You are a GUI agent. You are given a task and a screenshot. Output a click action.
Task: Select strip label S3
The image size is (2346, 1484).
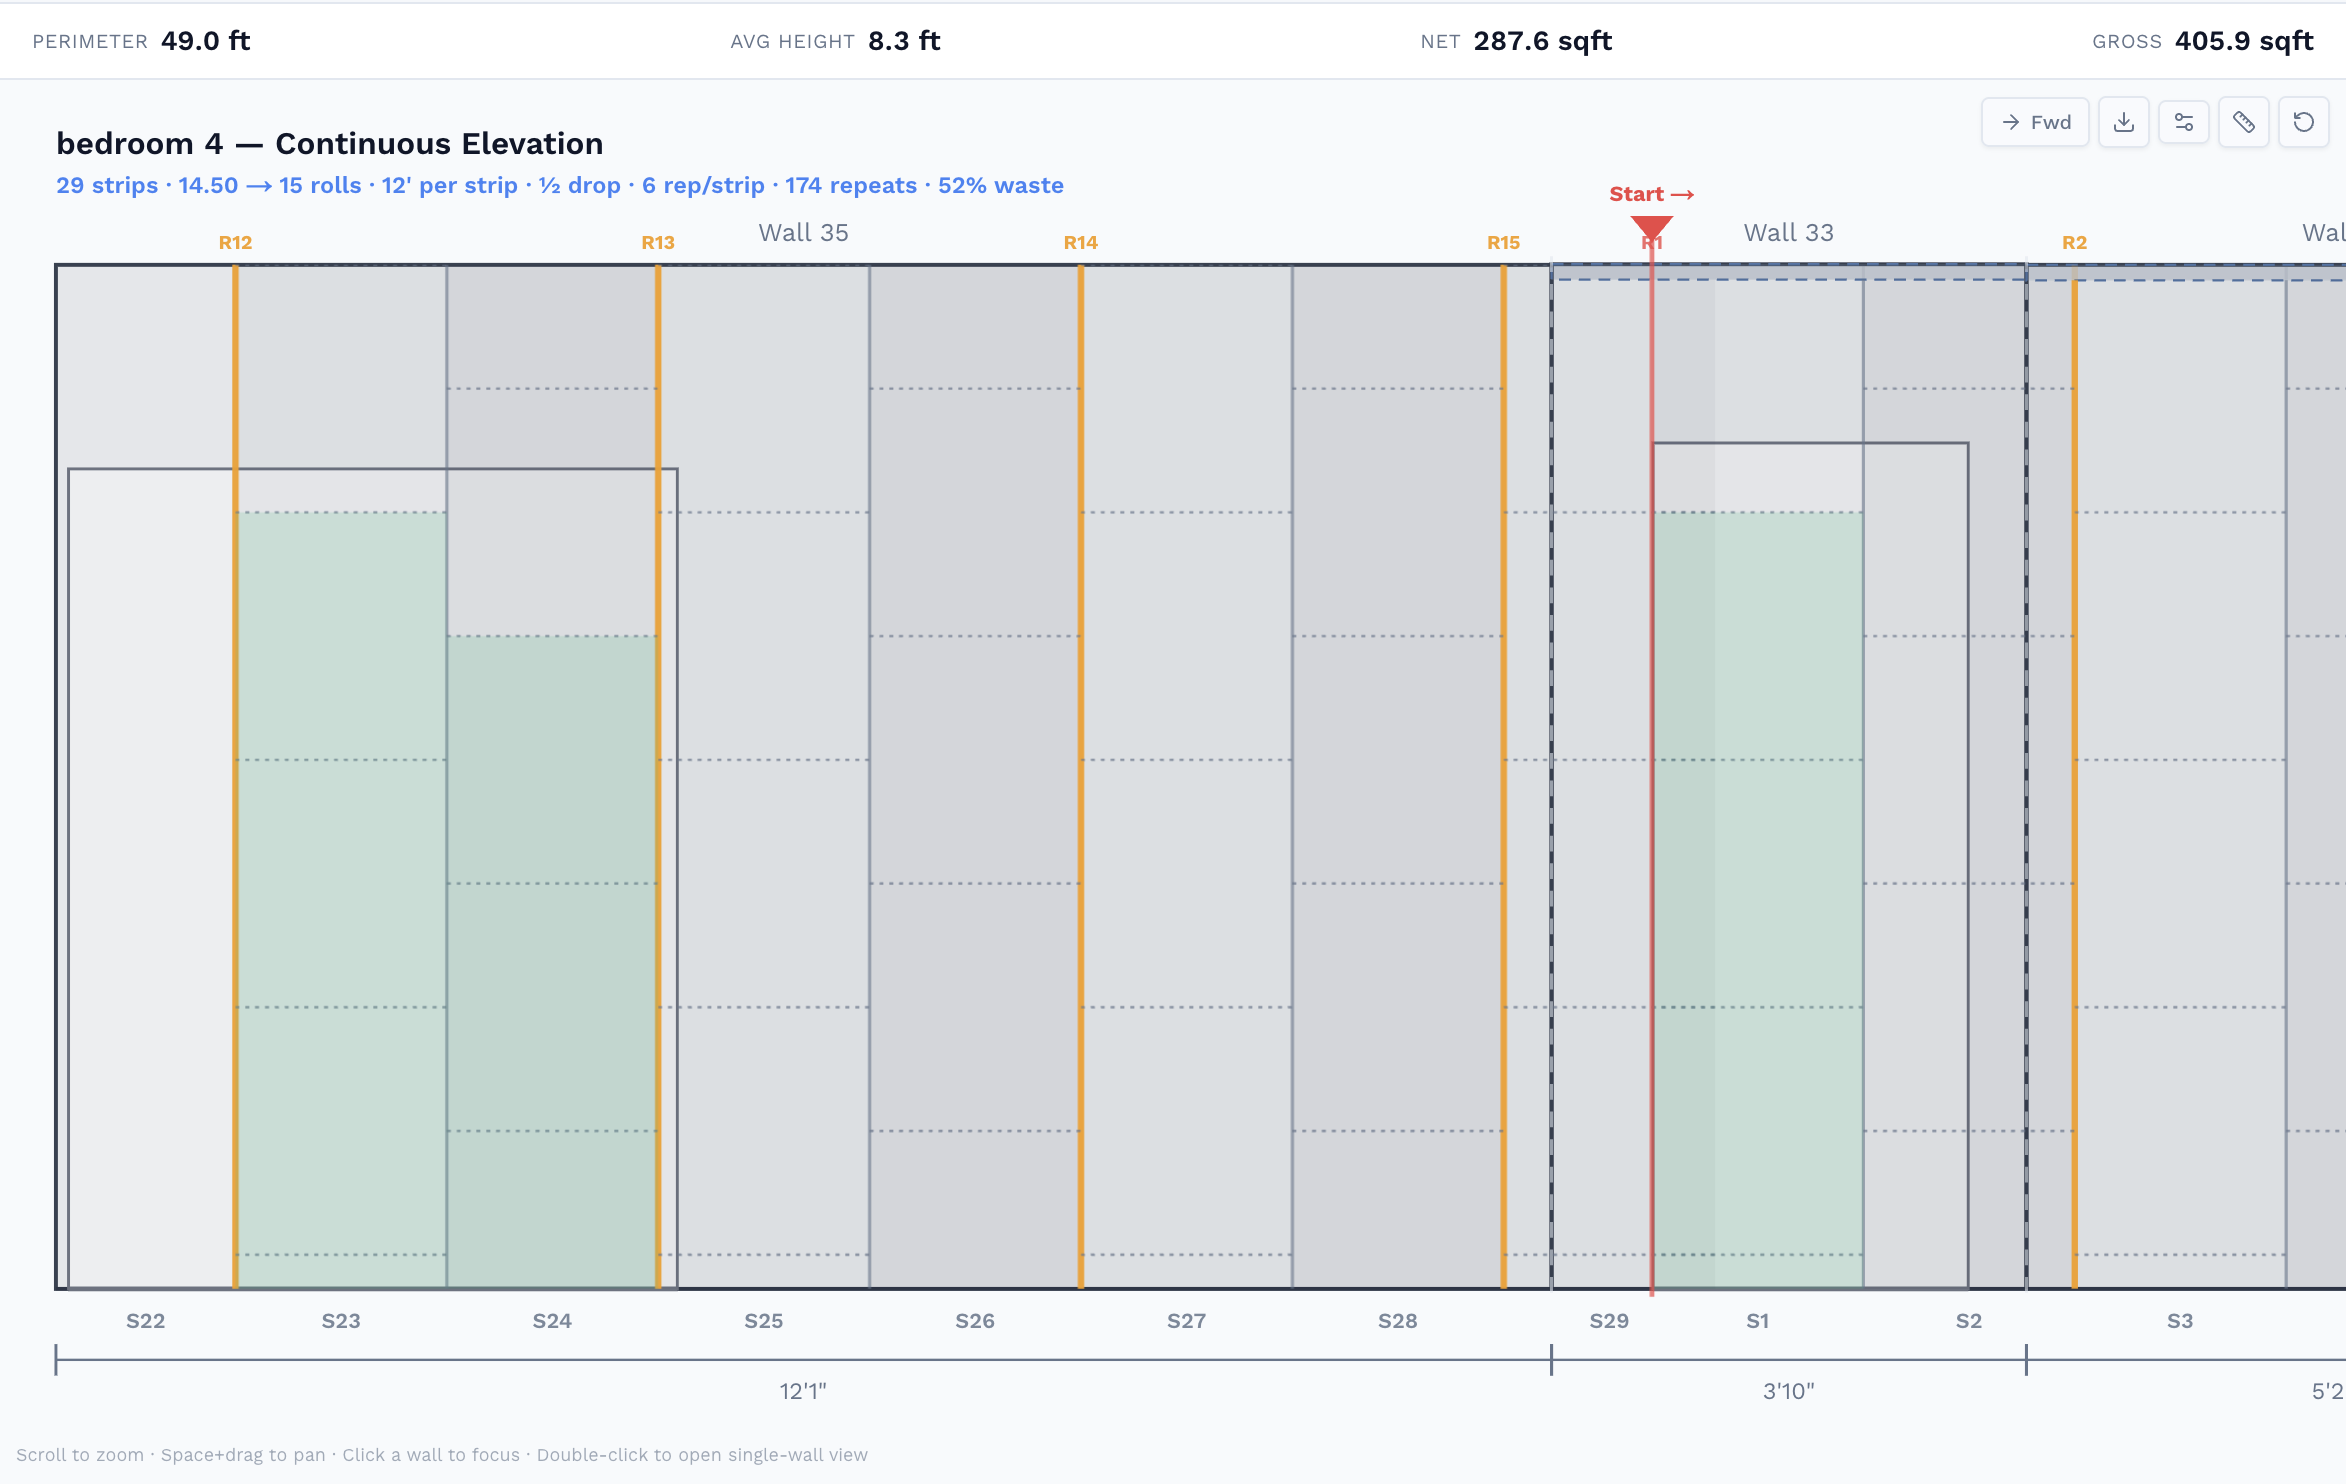[x=2180, y=1321]
